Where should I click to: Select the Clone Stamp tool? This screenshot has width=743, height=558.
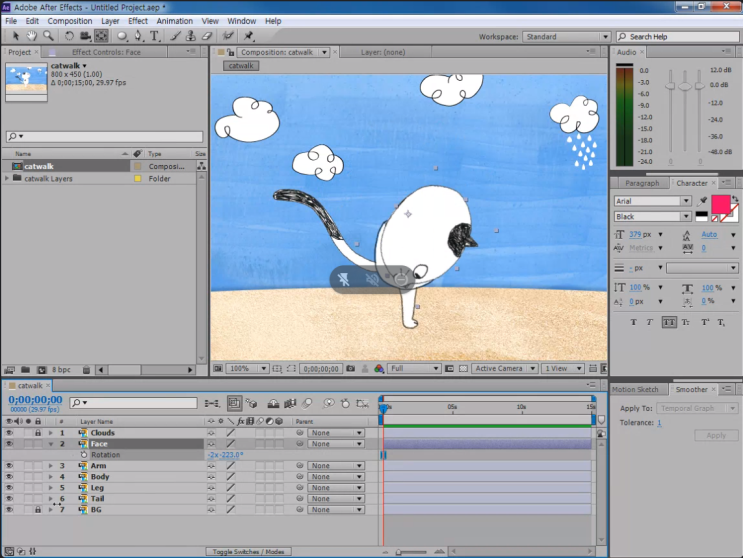click(x=191, y=36)
